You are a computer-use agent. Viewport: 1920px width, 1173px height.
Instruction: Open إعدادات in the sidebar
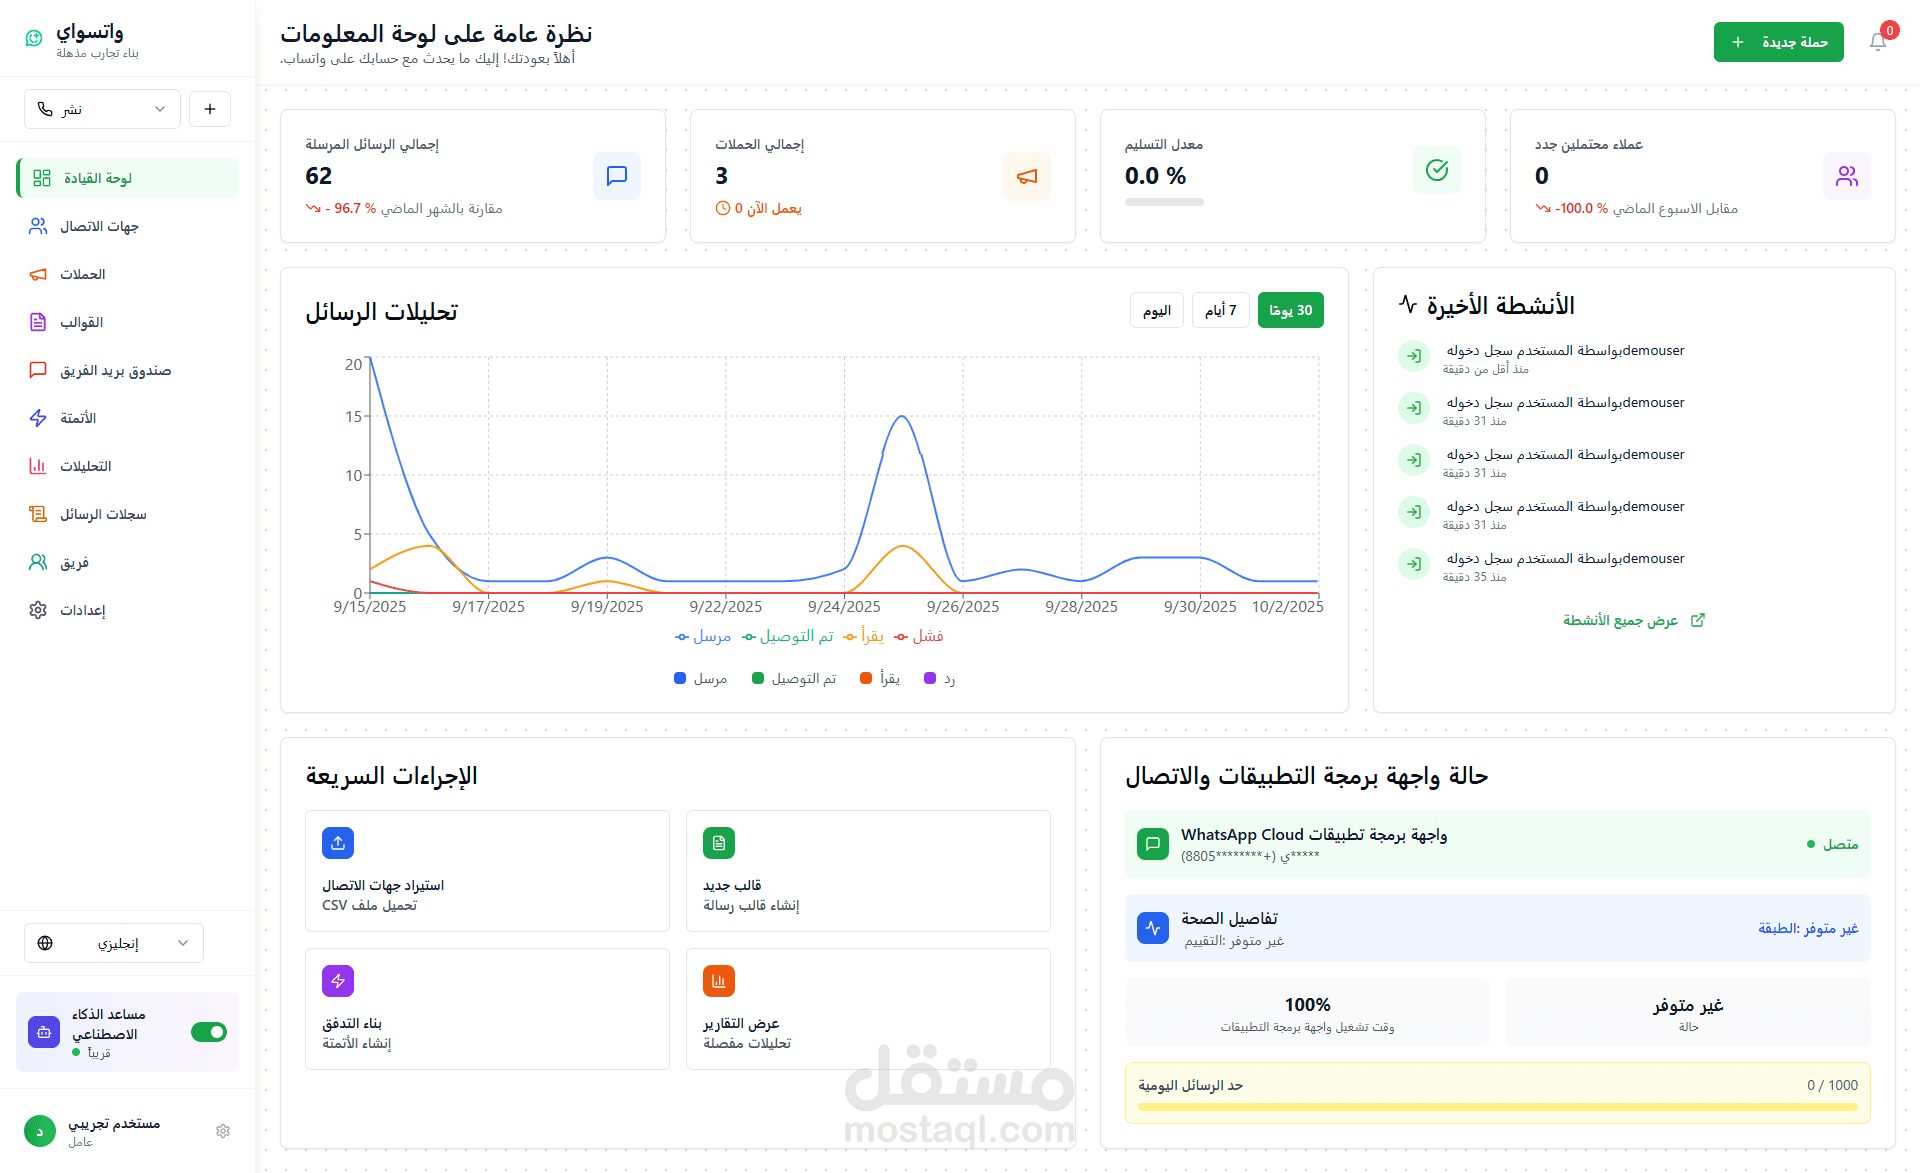click(128, 610)
